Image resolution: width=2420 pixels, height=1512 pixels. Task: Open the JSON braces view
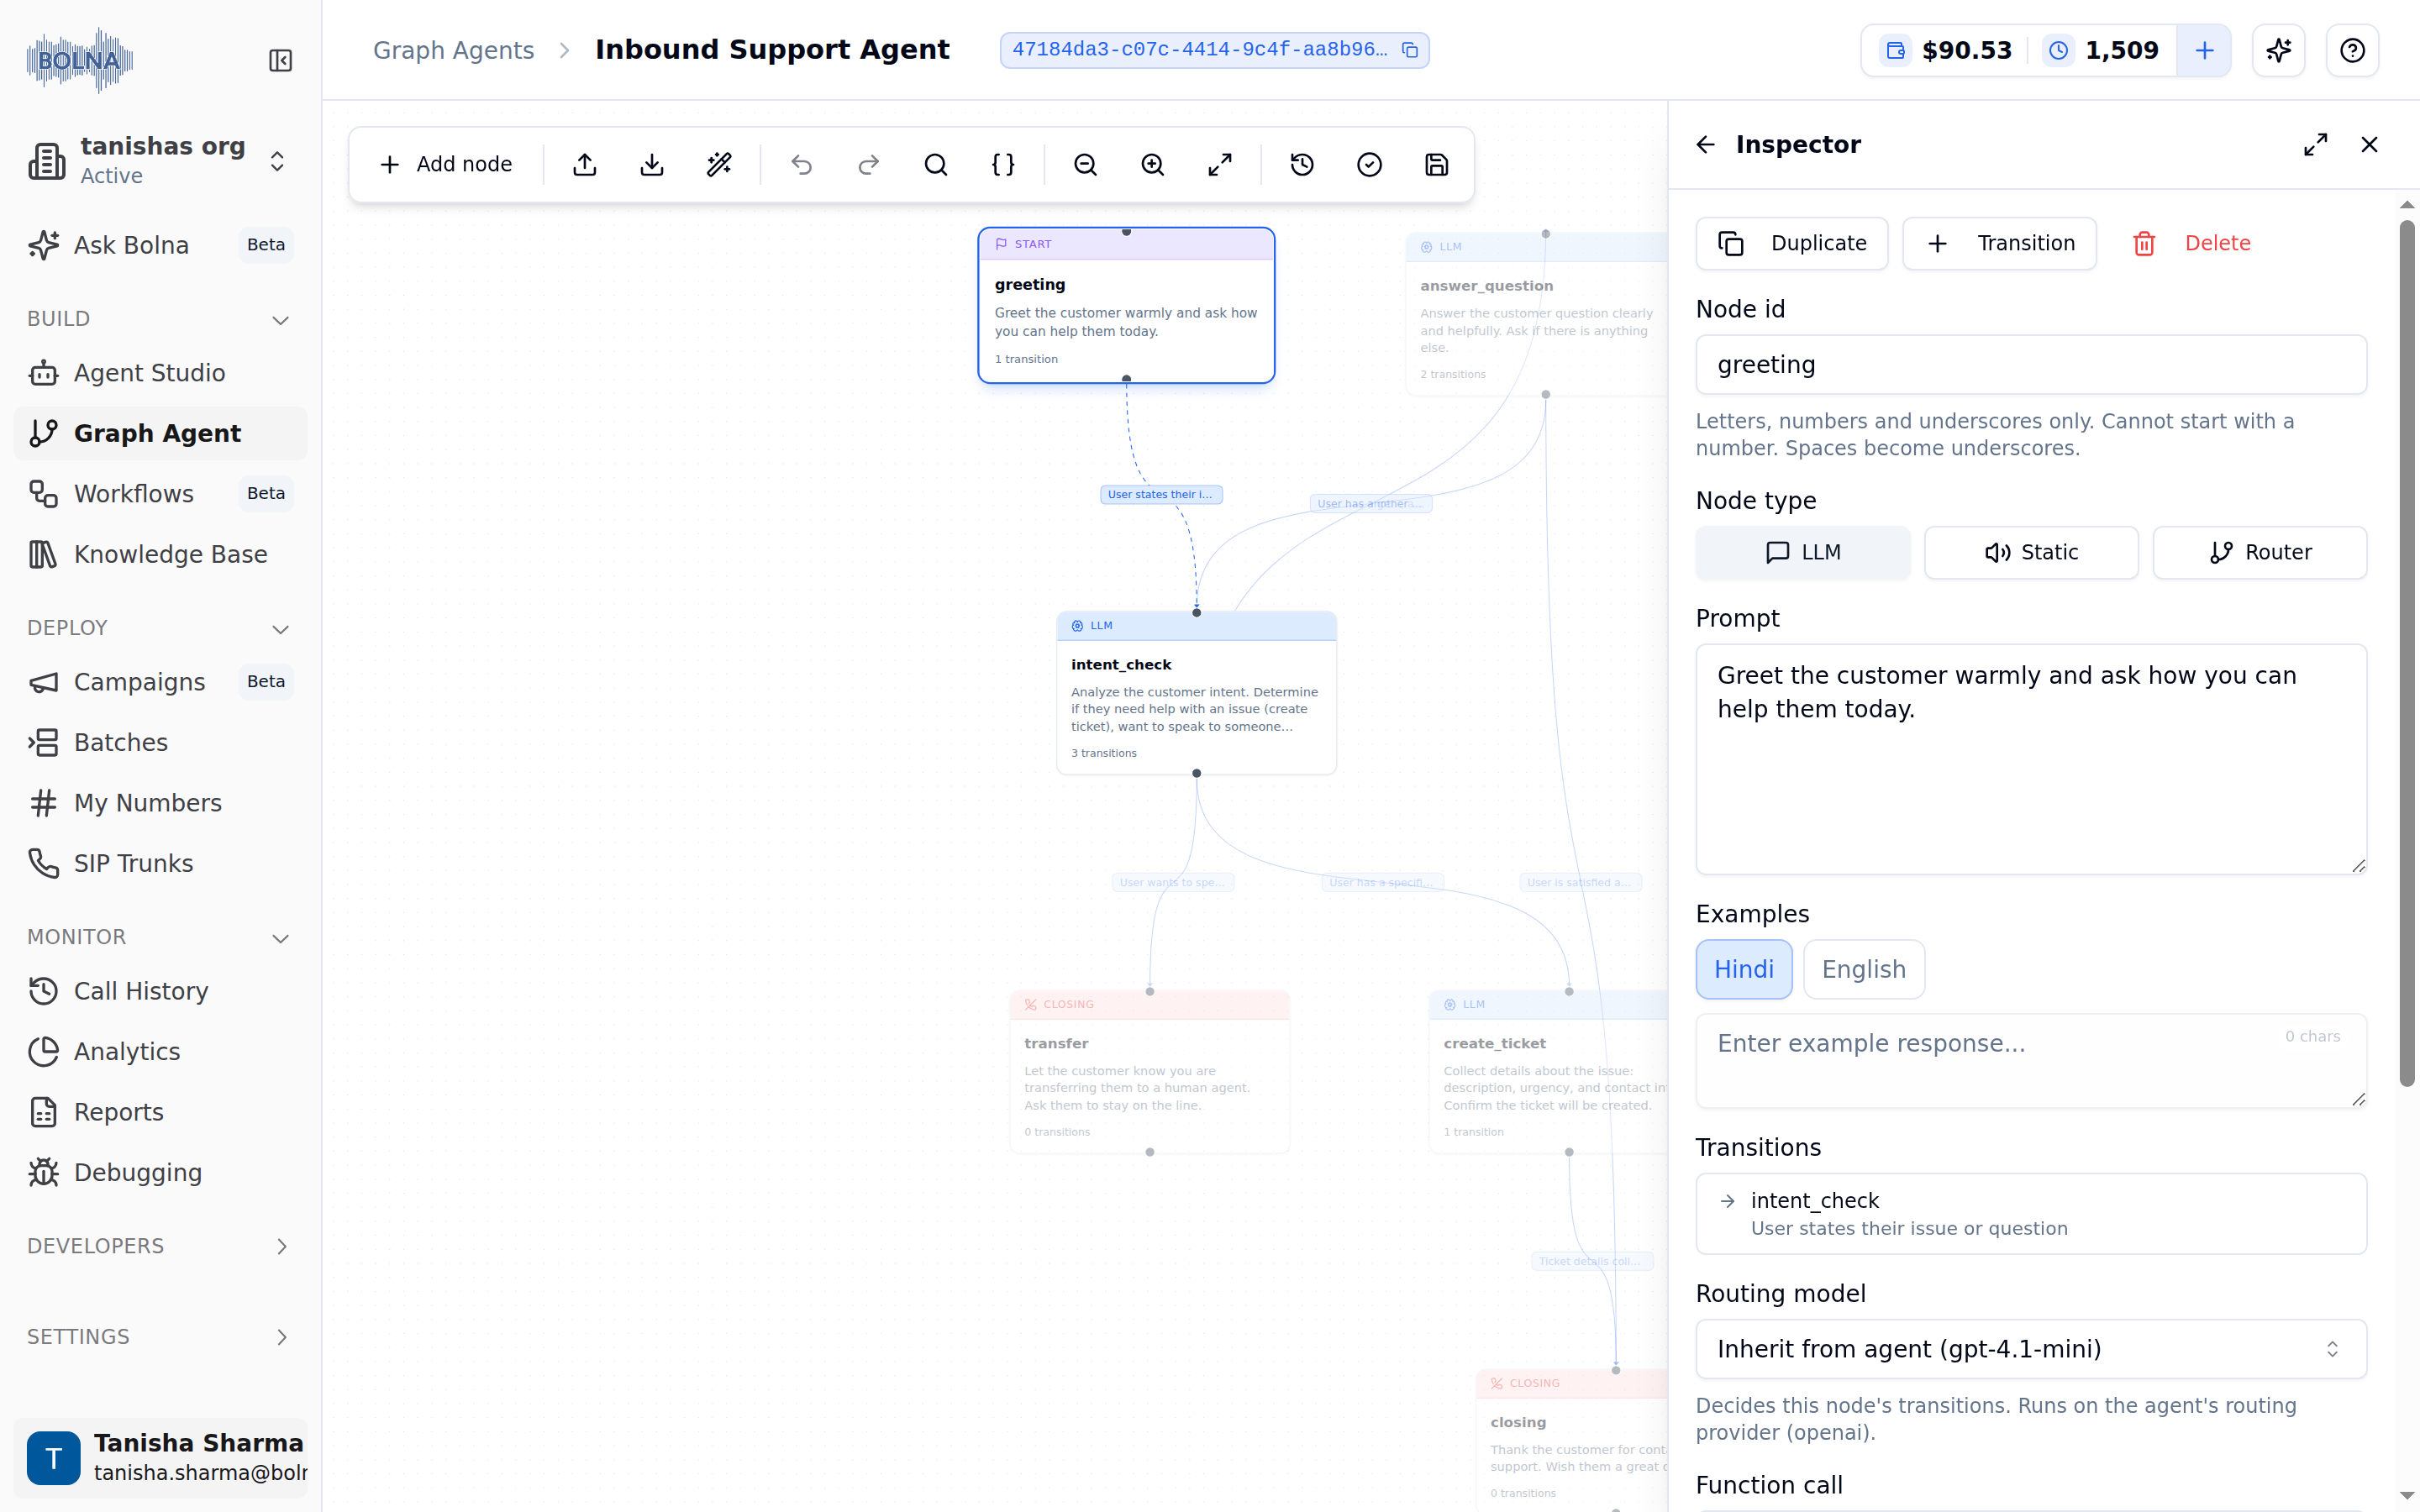1003,165
